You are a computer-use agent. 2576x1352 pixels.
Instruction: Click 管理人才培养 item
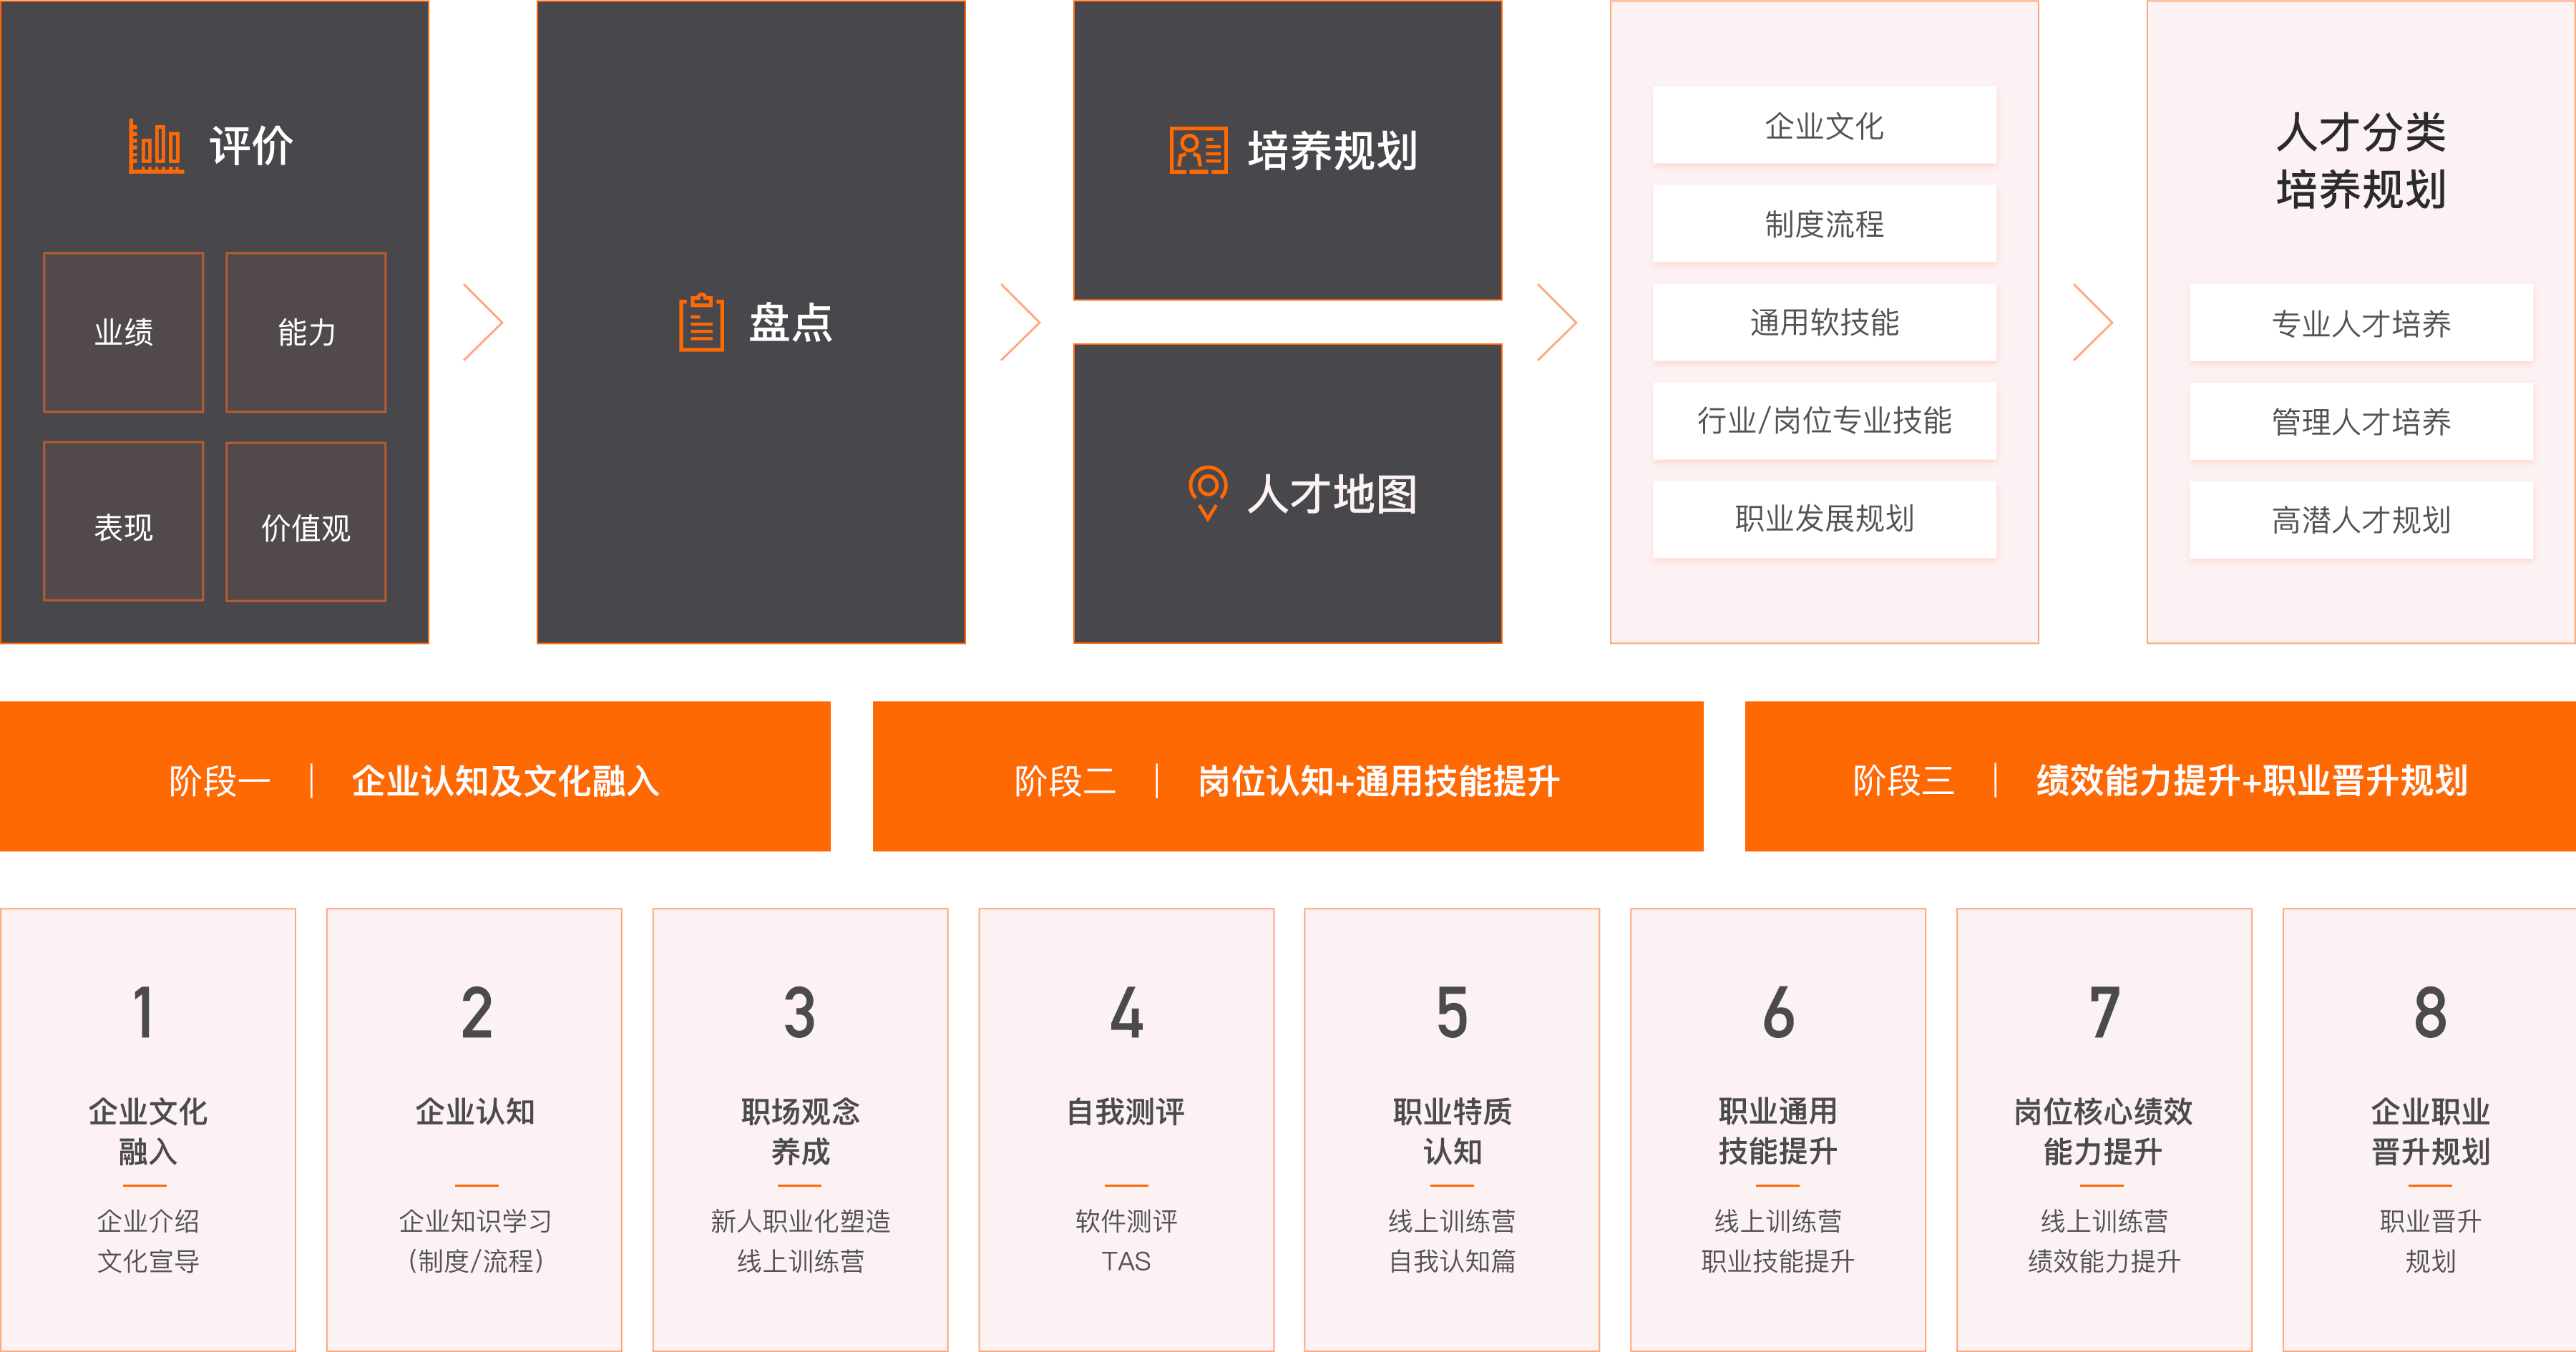[x=2360, y=422]
